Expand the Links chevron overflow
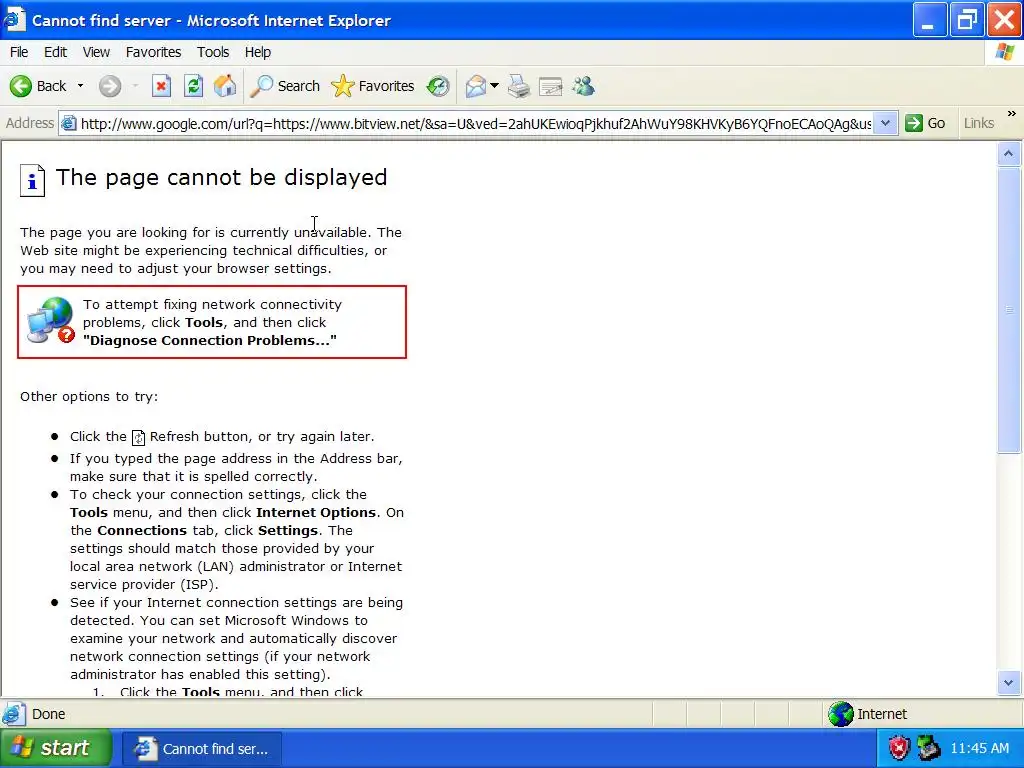 1012,114
